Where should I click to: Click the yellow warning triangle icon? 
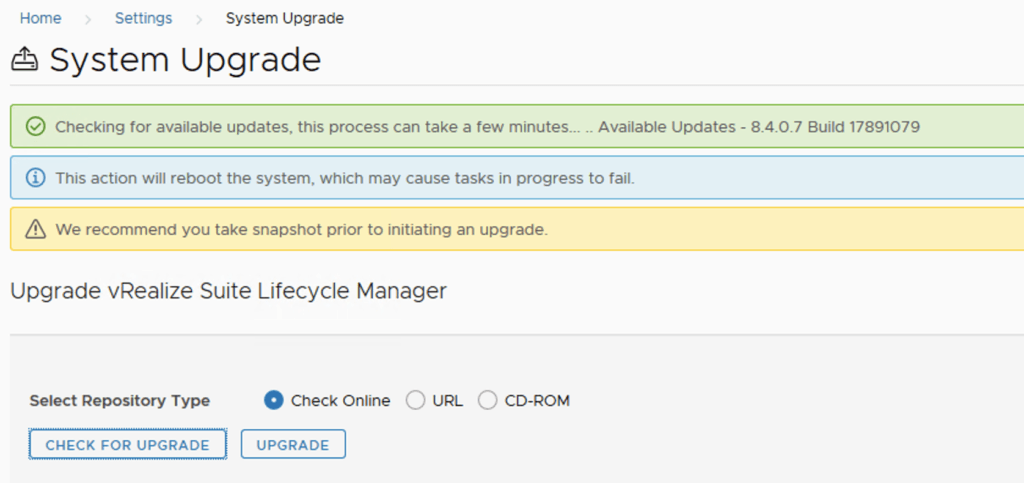tap(35, 230)
